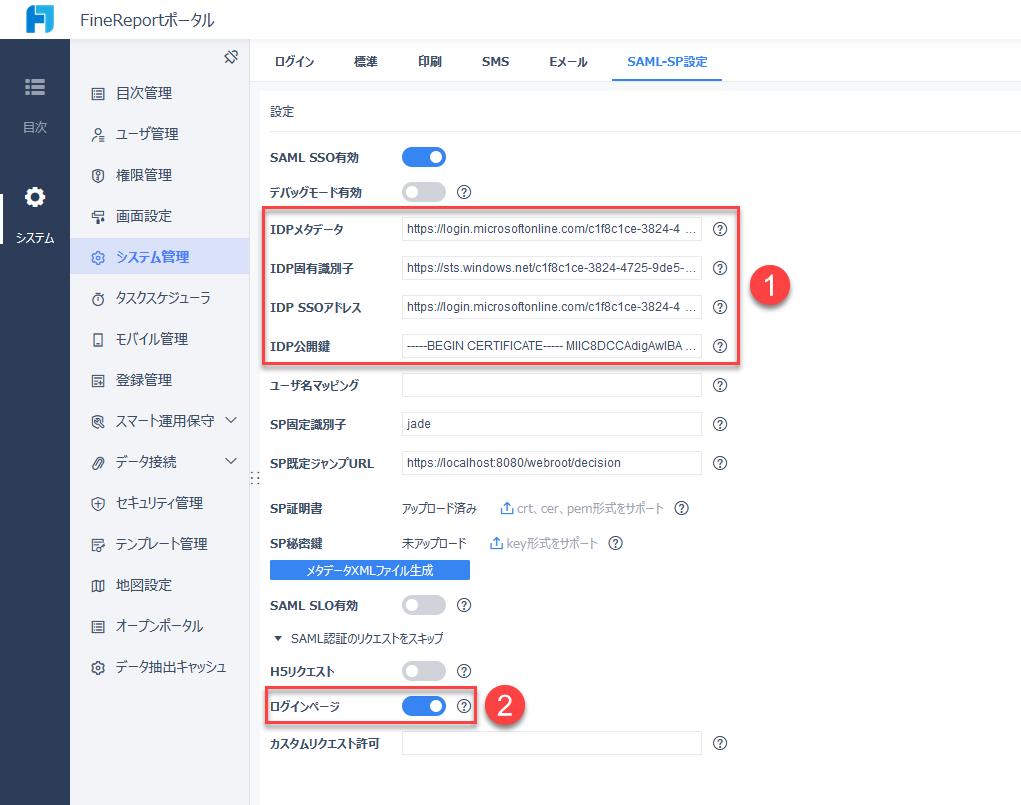This screenshot has width=1021, height=805.
Task: Switch to the Eメール tab
Action: [567, 61]
